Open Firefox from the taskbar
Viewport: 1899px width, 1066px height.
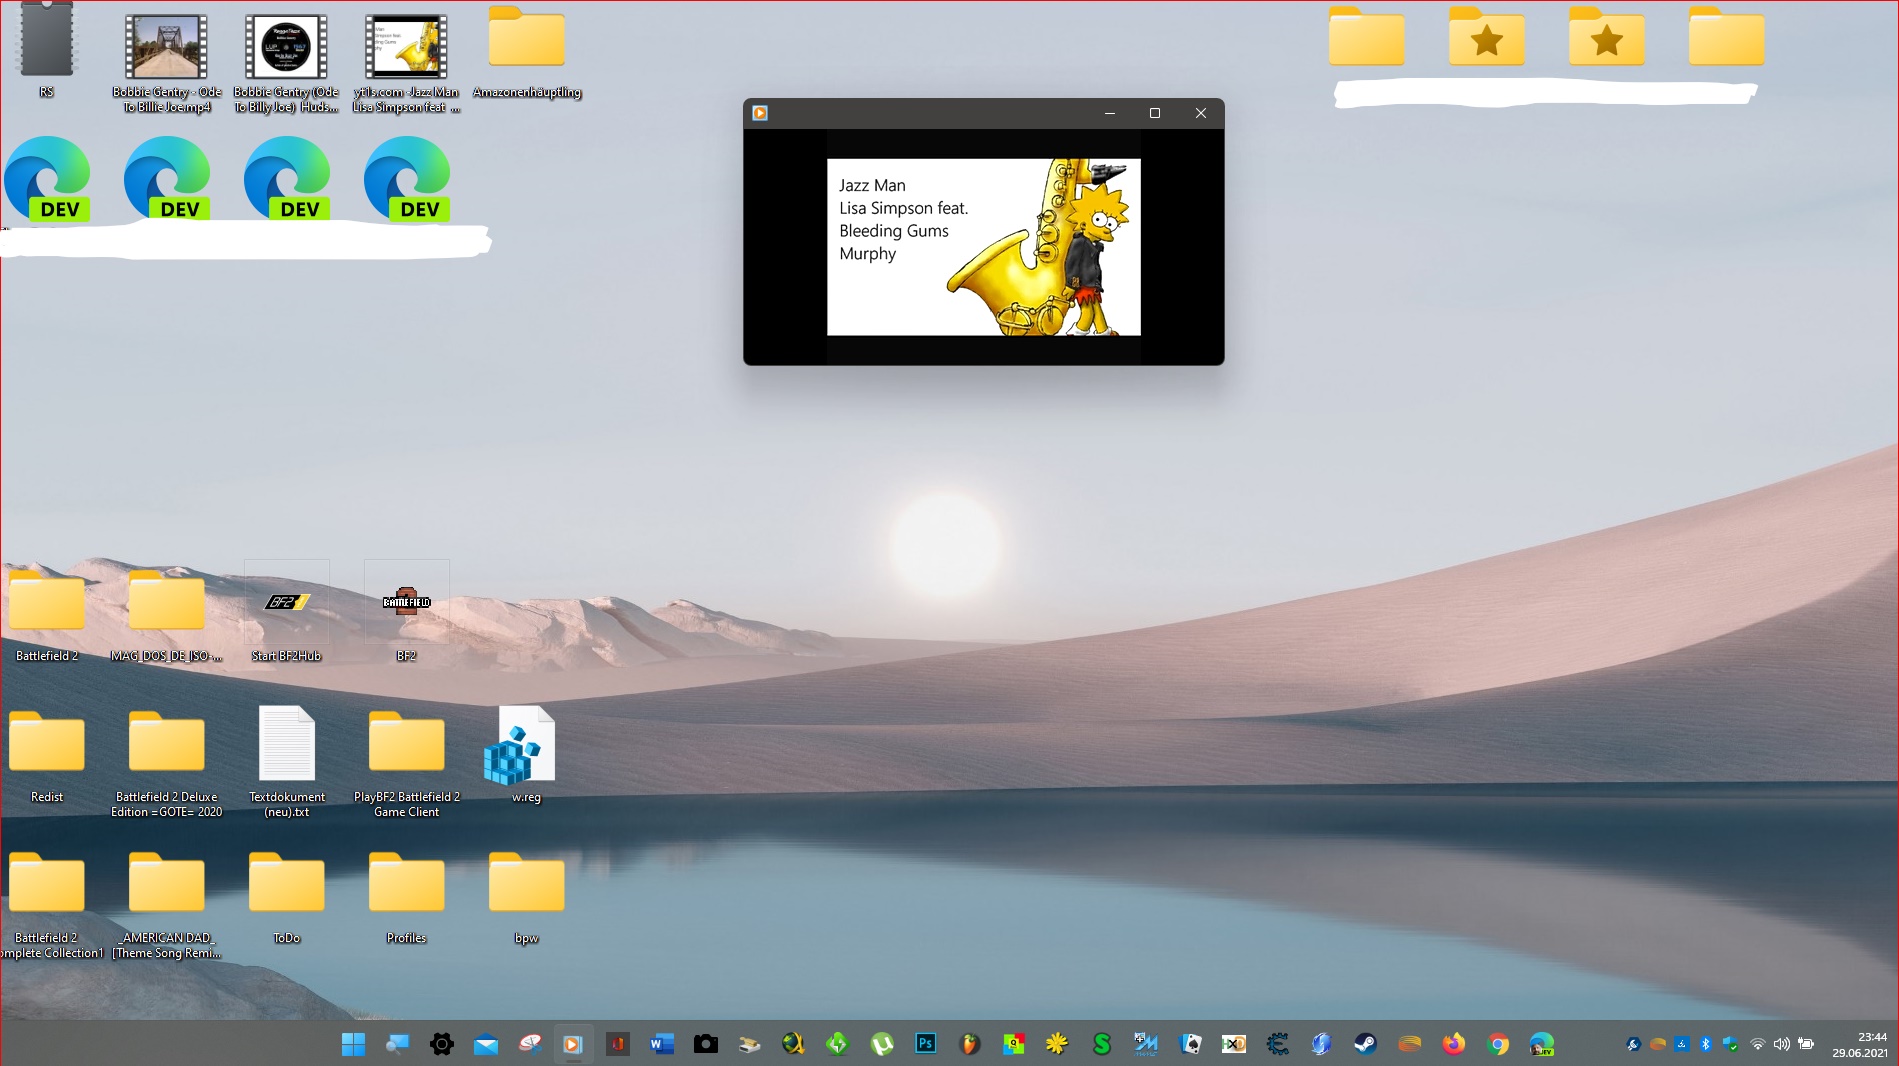1453,1044
